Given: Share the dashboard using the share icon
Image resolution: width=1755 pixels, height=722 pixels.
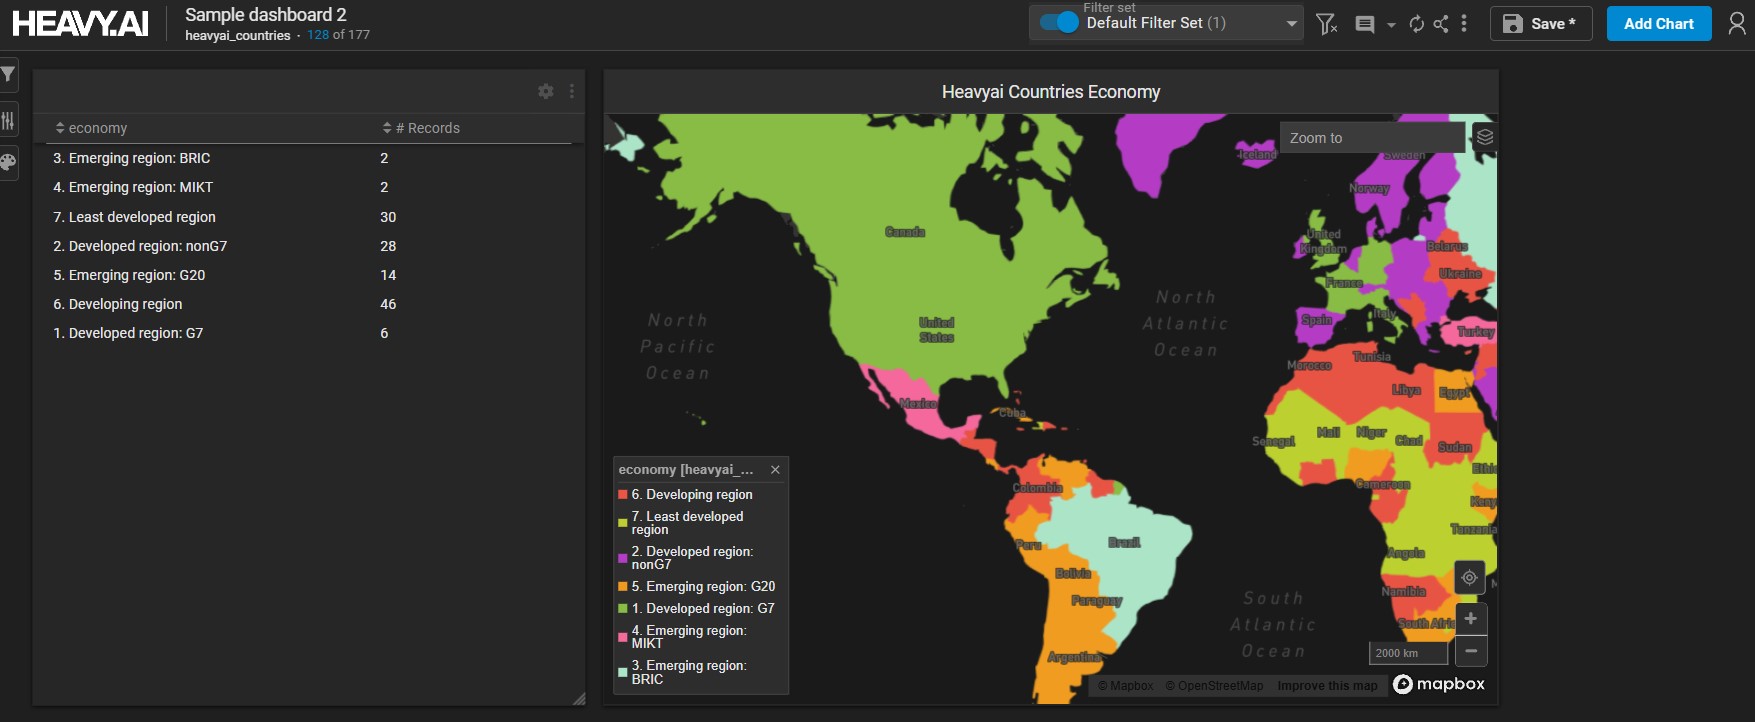Looking at the screenshot, I should [1441, 24].
